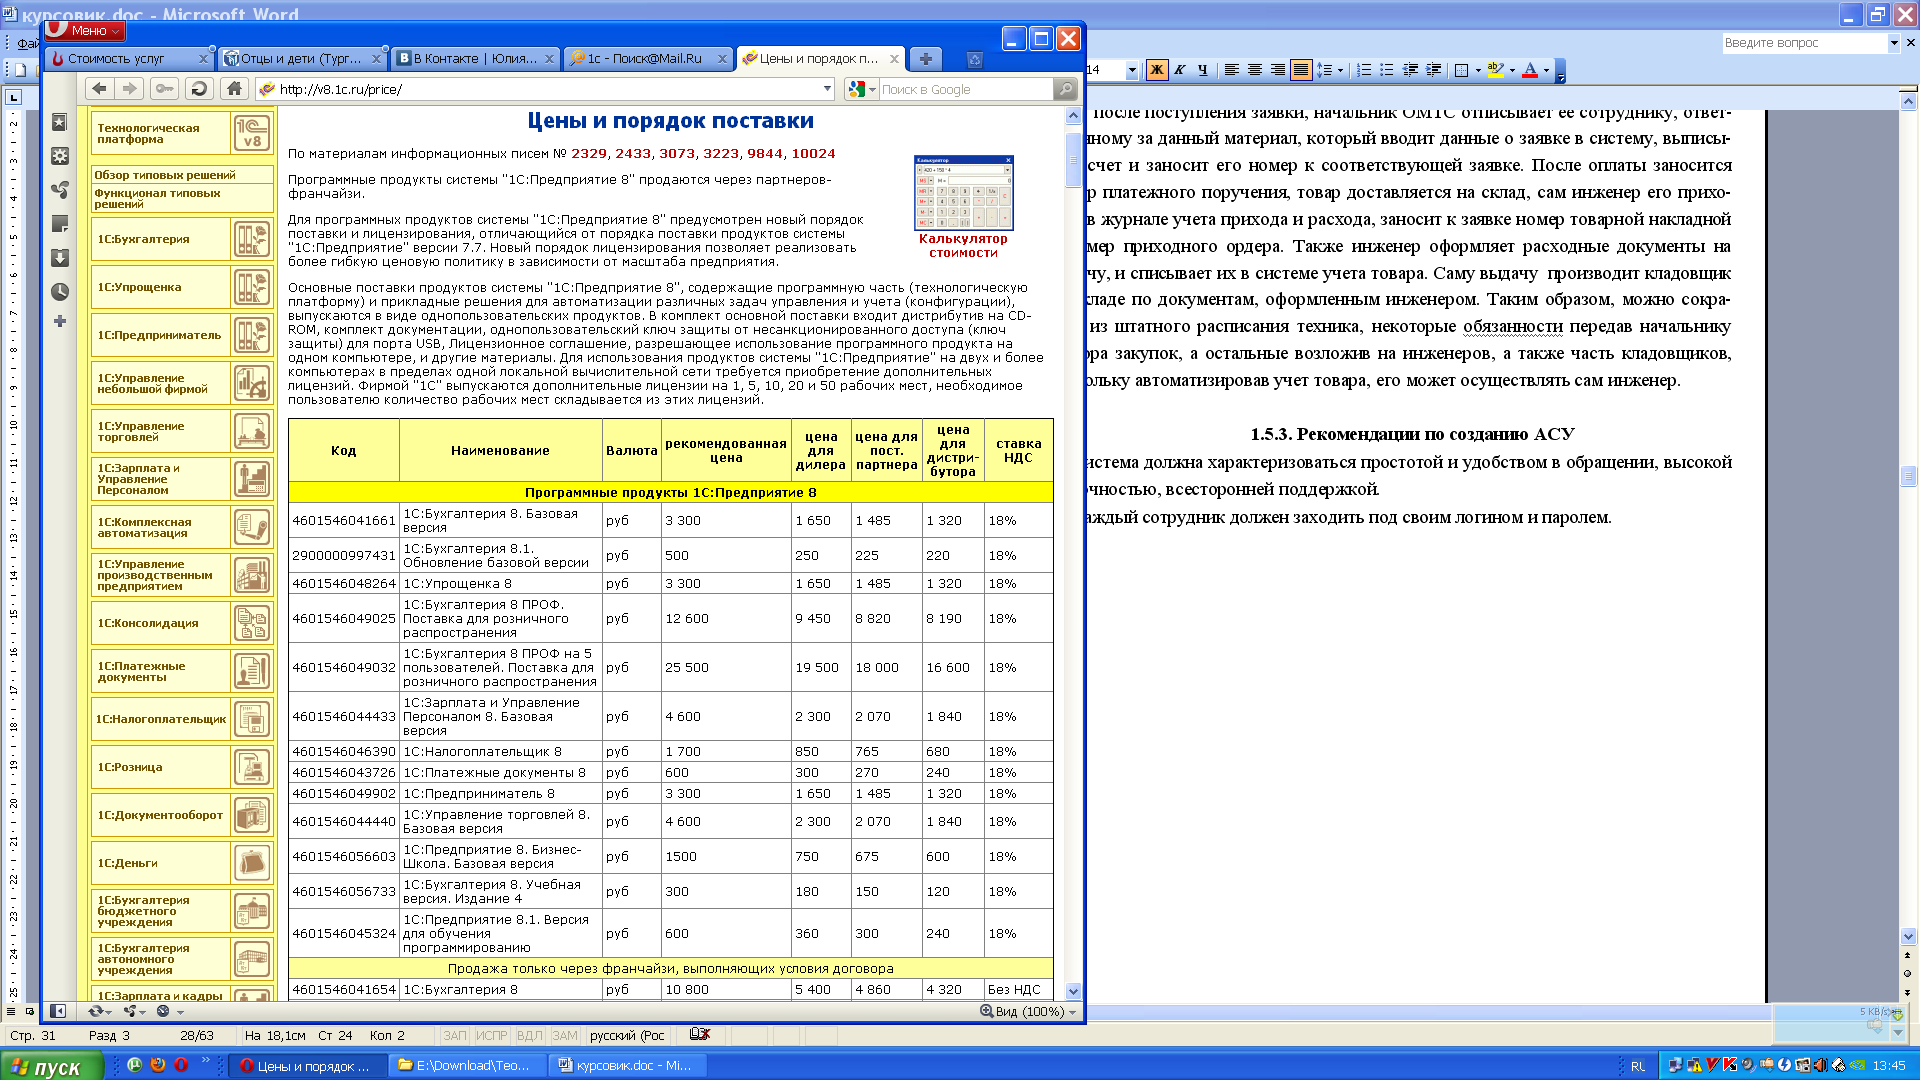Click the Поиск в Google search field
1920x1080 pixels.
pyautogui.click(x=964, y=89)
